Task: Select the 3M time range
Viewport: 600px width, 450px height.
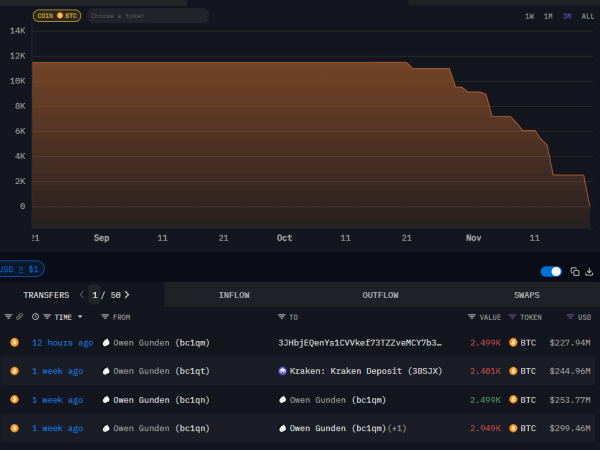Action: tap(567, 16)
